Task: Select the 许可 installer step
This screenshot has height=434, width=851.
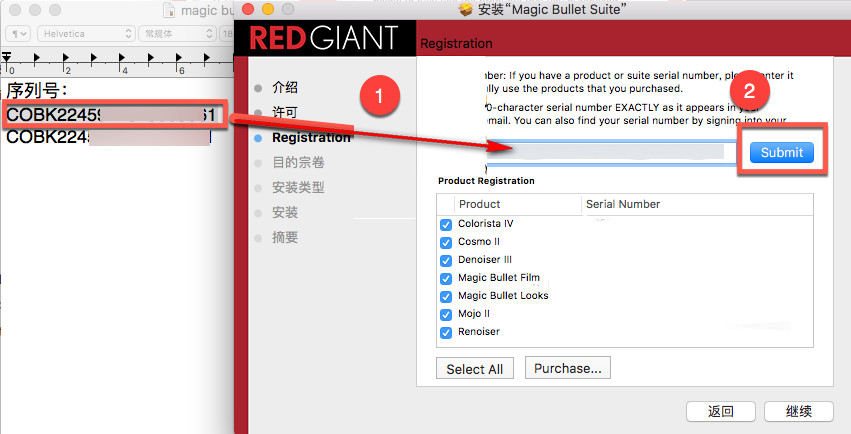Action: click(285, 112)
